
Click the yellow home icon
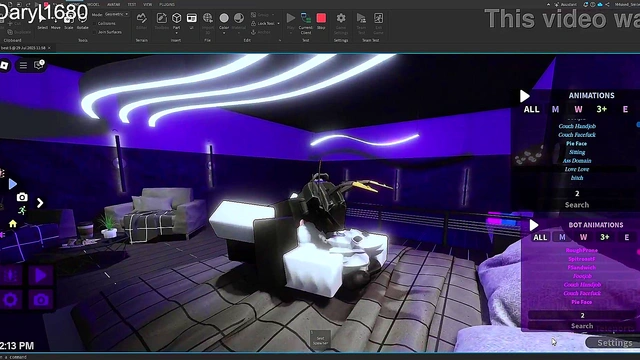13,224
